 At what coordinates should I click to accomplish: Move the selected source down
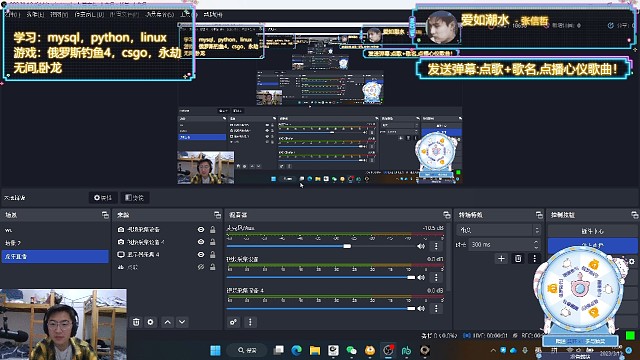(x=182, y=322)
